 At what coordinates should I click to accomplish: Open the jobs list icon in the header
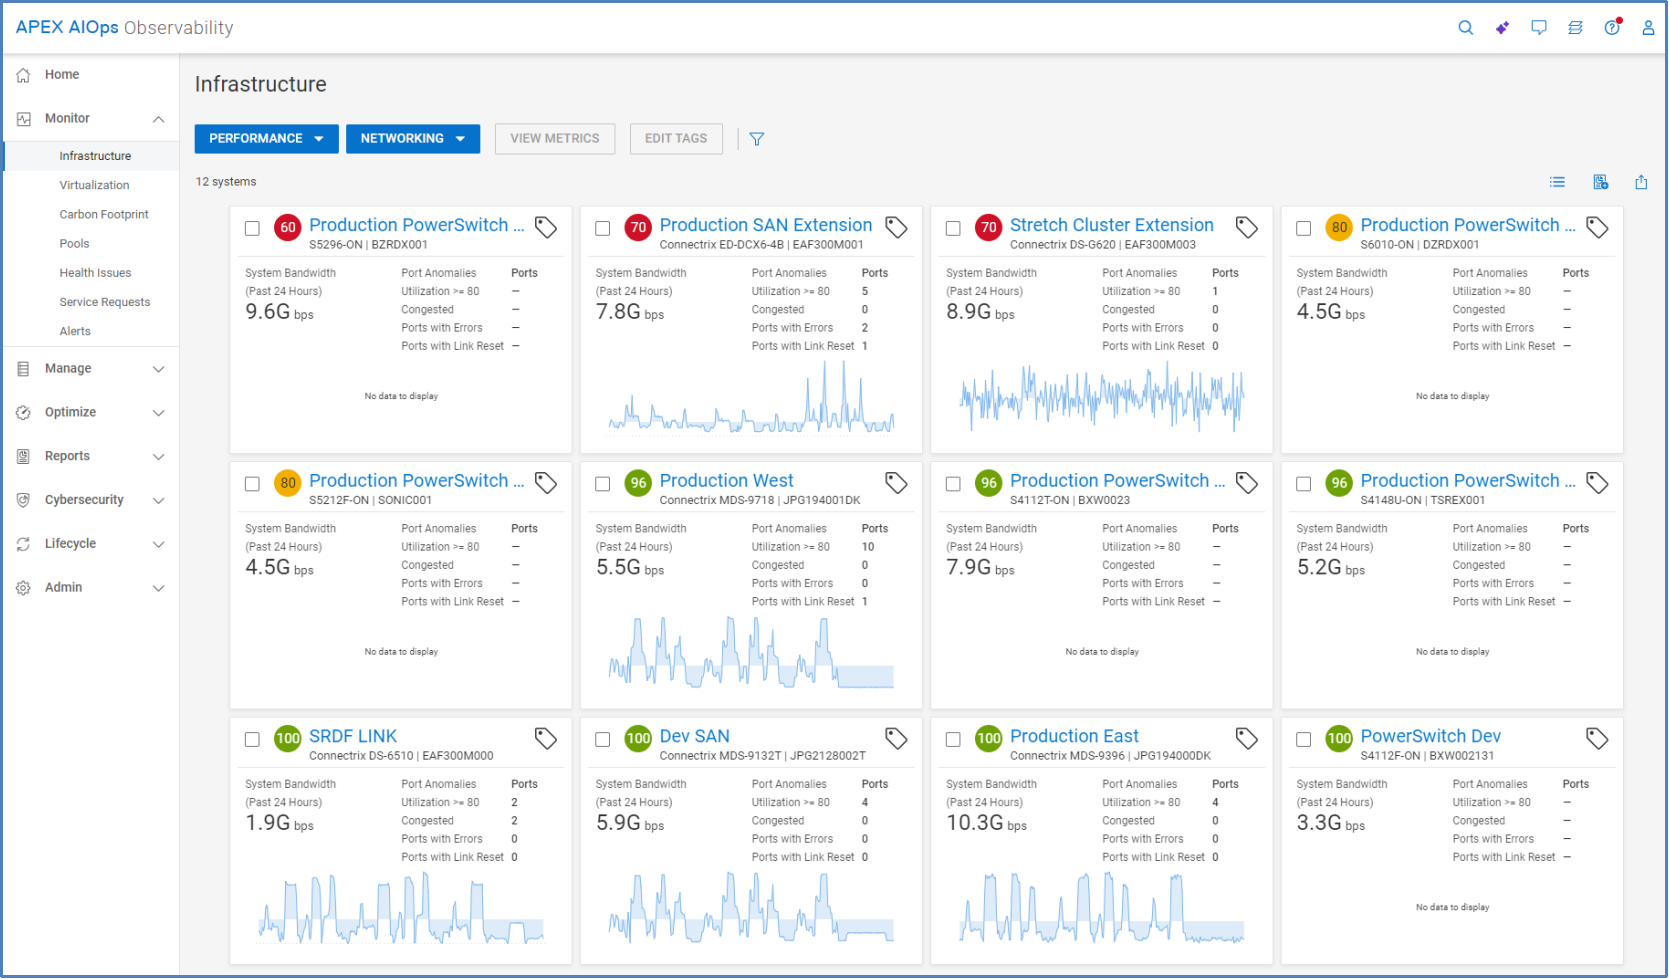(x=1575, y=28)
